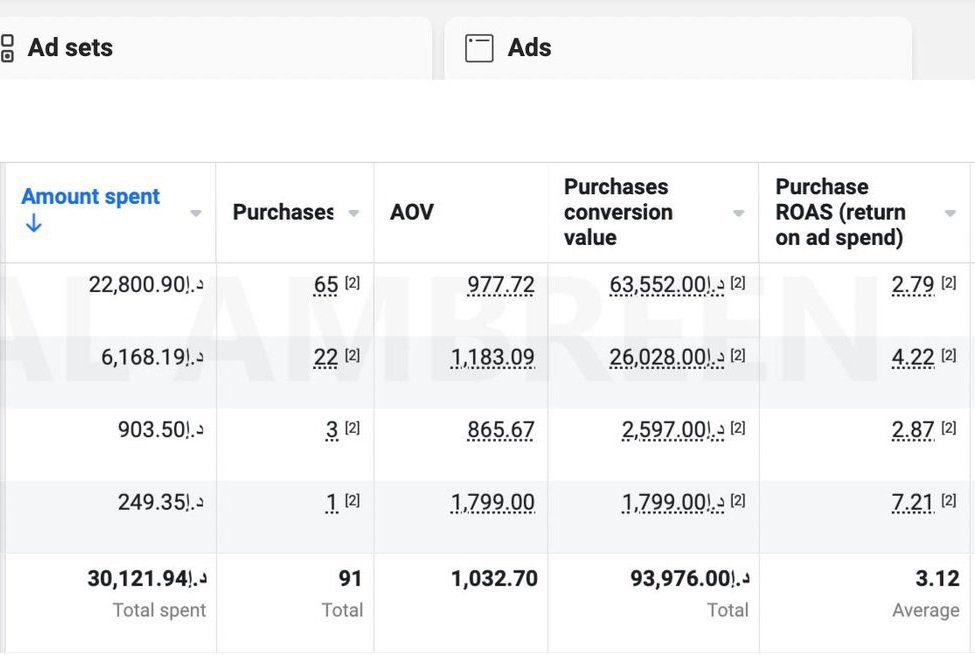Switch to the Ads tab
The image size is (975, 655).
pyautogui.click(x=529, y=48)
